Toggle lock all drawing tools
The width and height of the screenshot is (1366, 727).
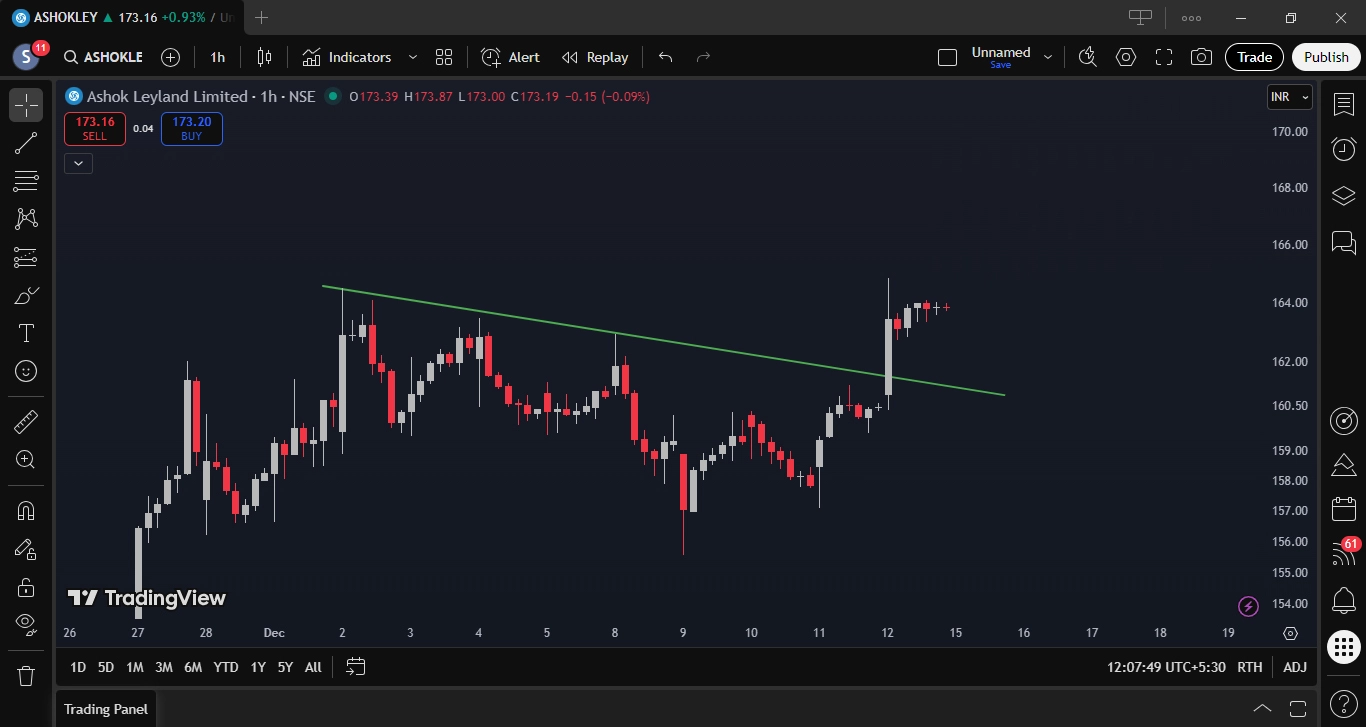tap(26, 587)
